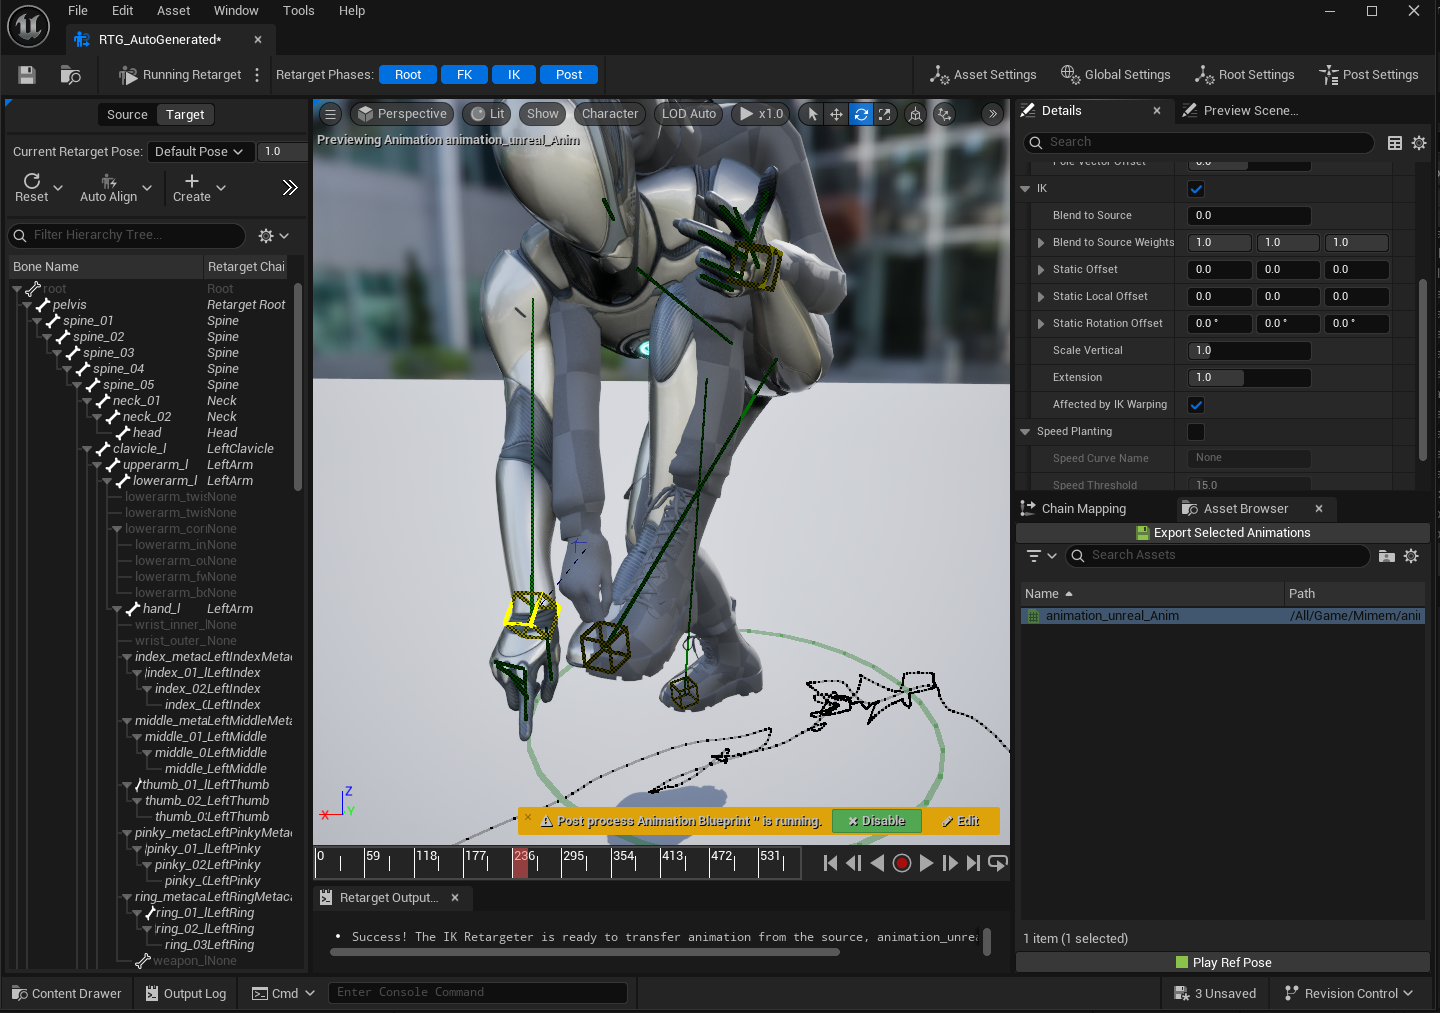
Task: Jump to start of animation
Action: [x=830, y=863]
